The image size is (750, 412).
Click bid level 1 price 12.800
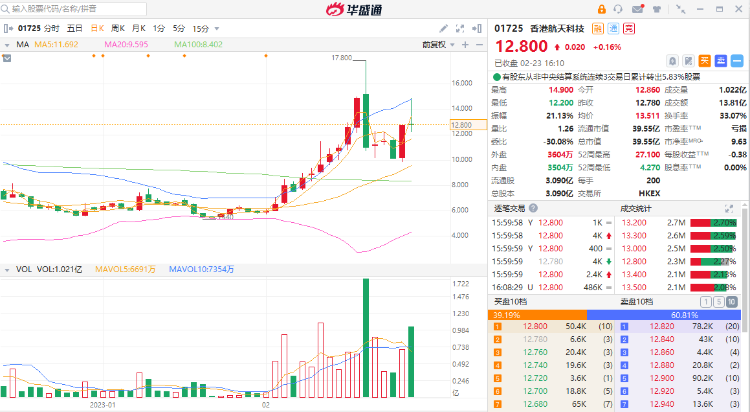point(535,326)
